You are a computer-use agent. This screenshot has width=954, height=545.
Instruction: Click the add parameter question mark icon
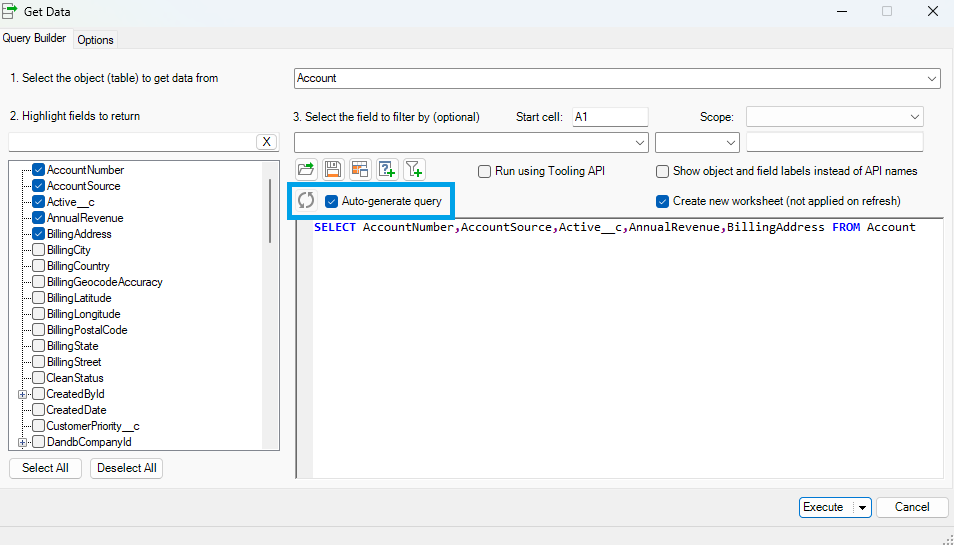tap(387, 170)
